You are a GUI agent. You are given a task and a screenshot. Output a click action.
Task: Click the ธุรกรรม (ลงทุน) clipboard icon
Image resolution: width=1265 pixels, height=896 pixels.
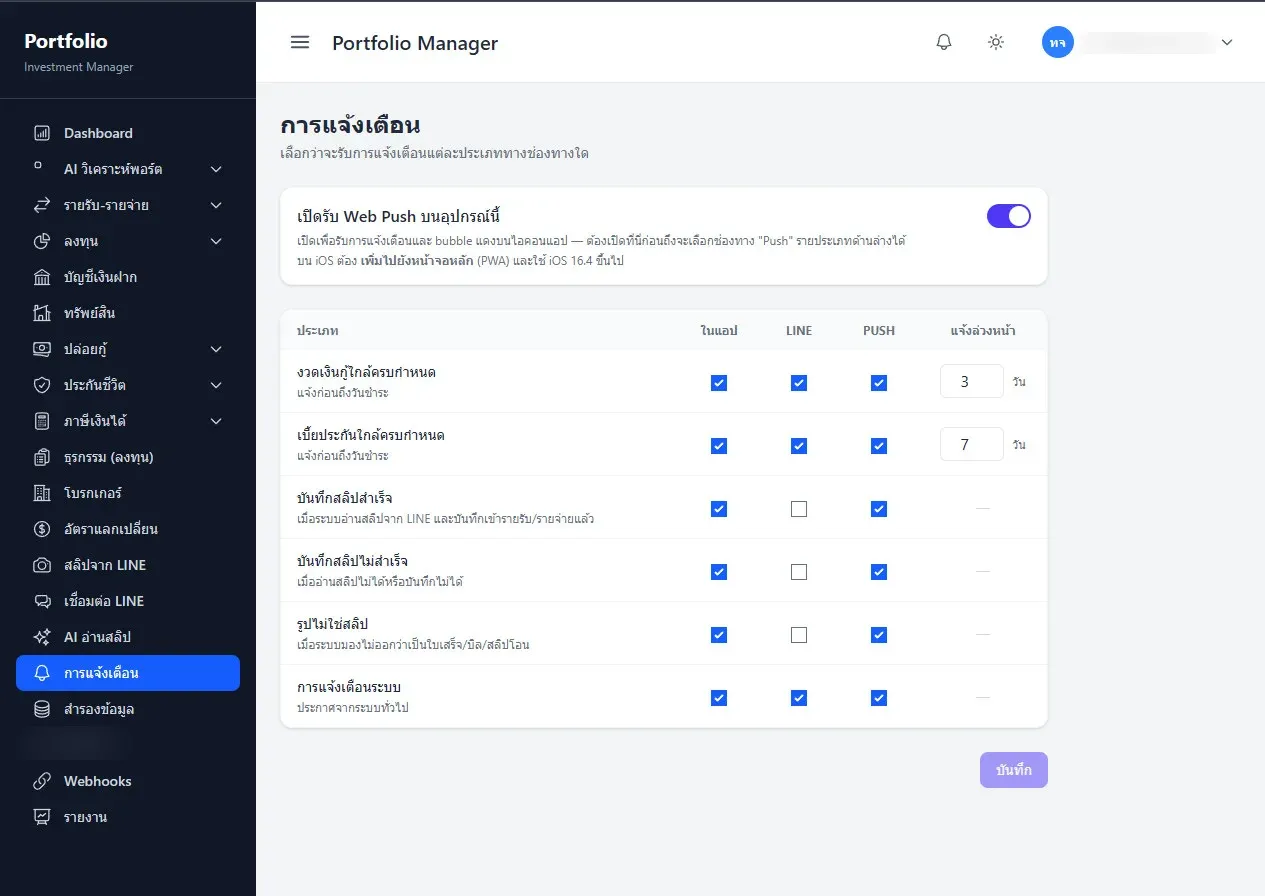tap(42, 457)
